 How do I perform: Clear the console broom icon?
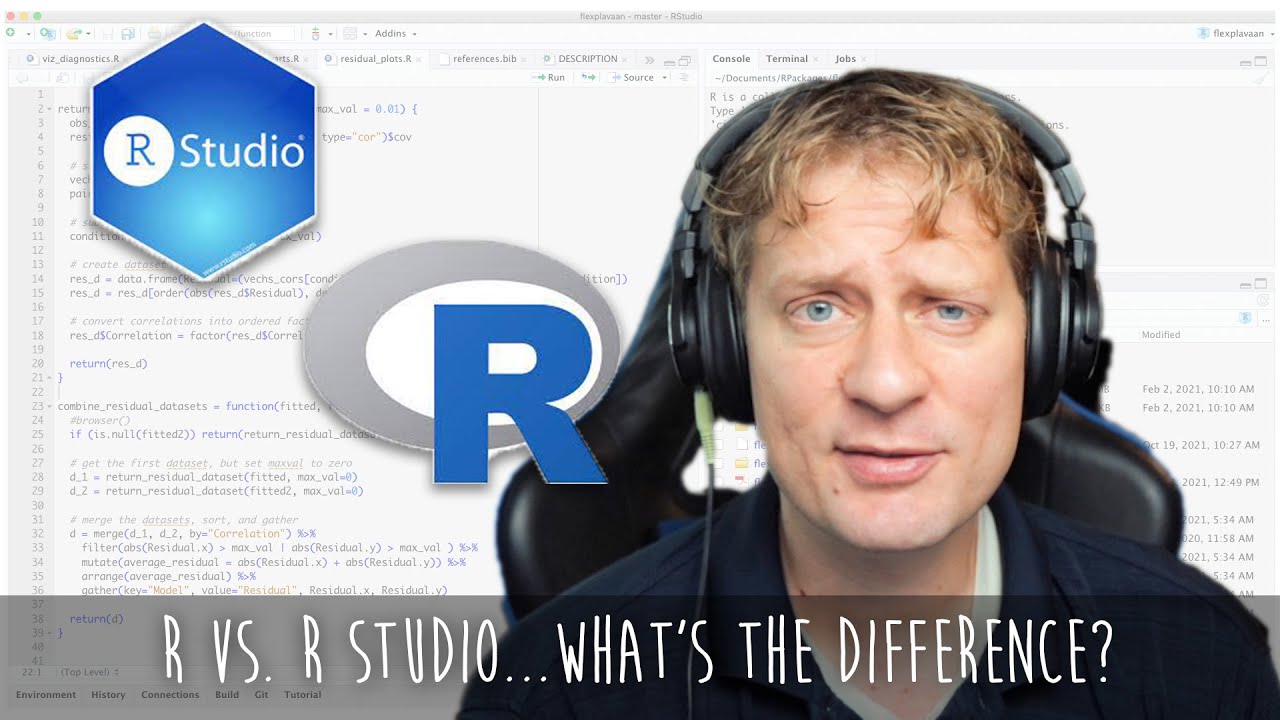pos(1261,79)
